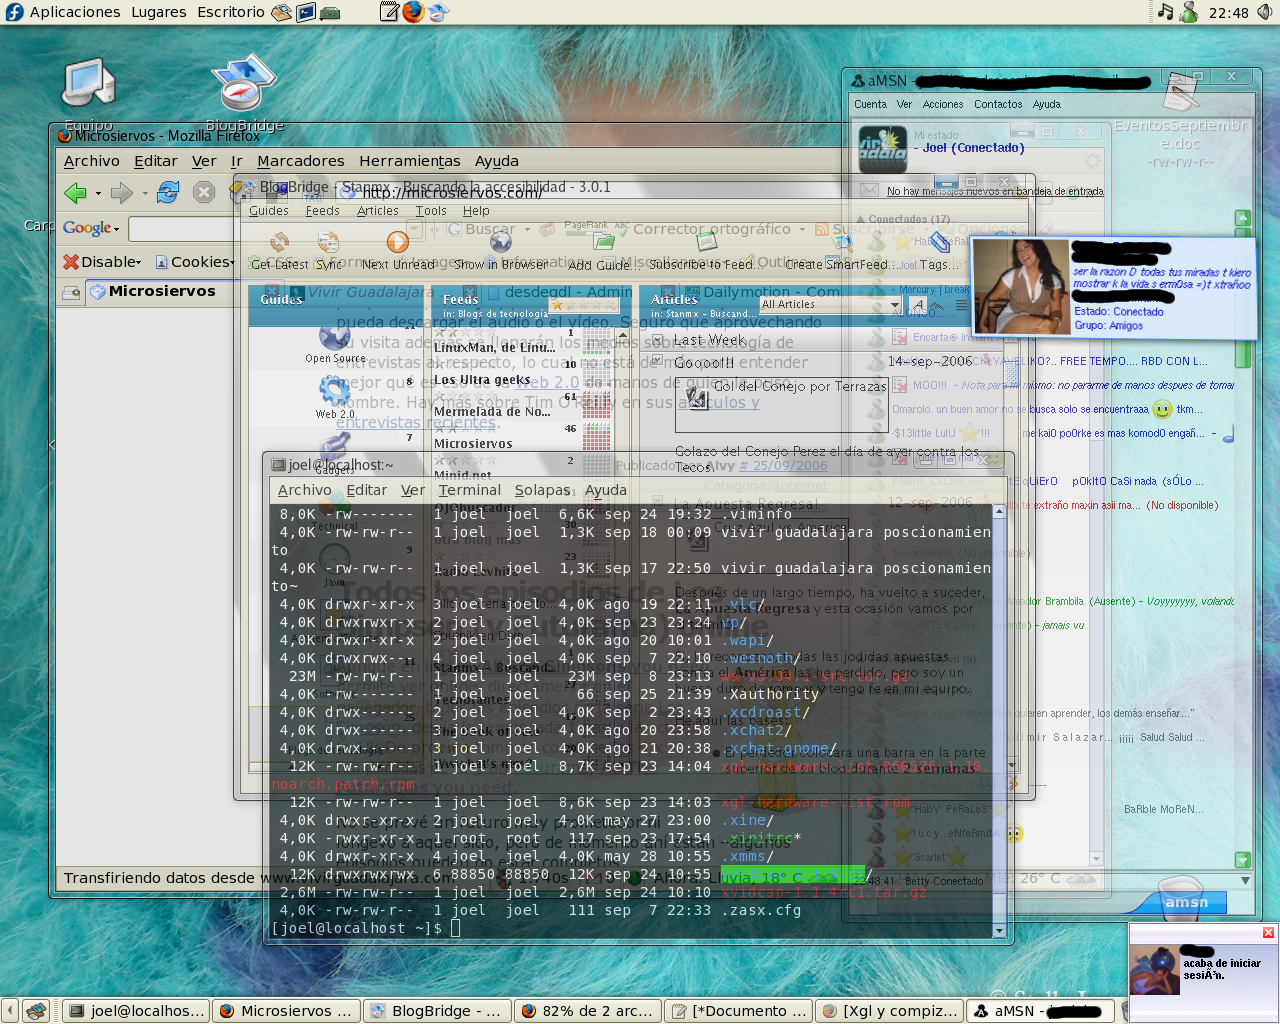Open the Equipo desktop icon
1280x1024 pixels.
click(89, 95)
